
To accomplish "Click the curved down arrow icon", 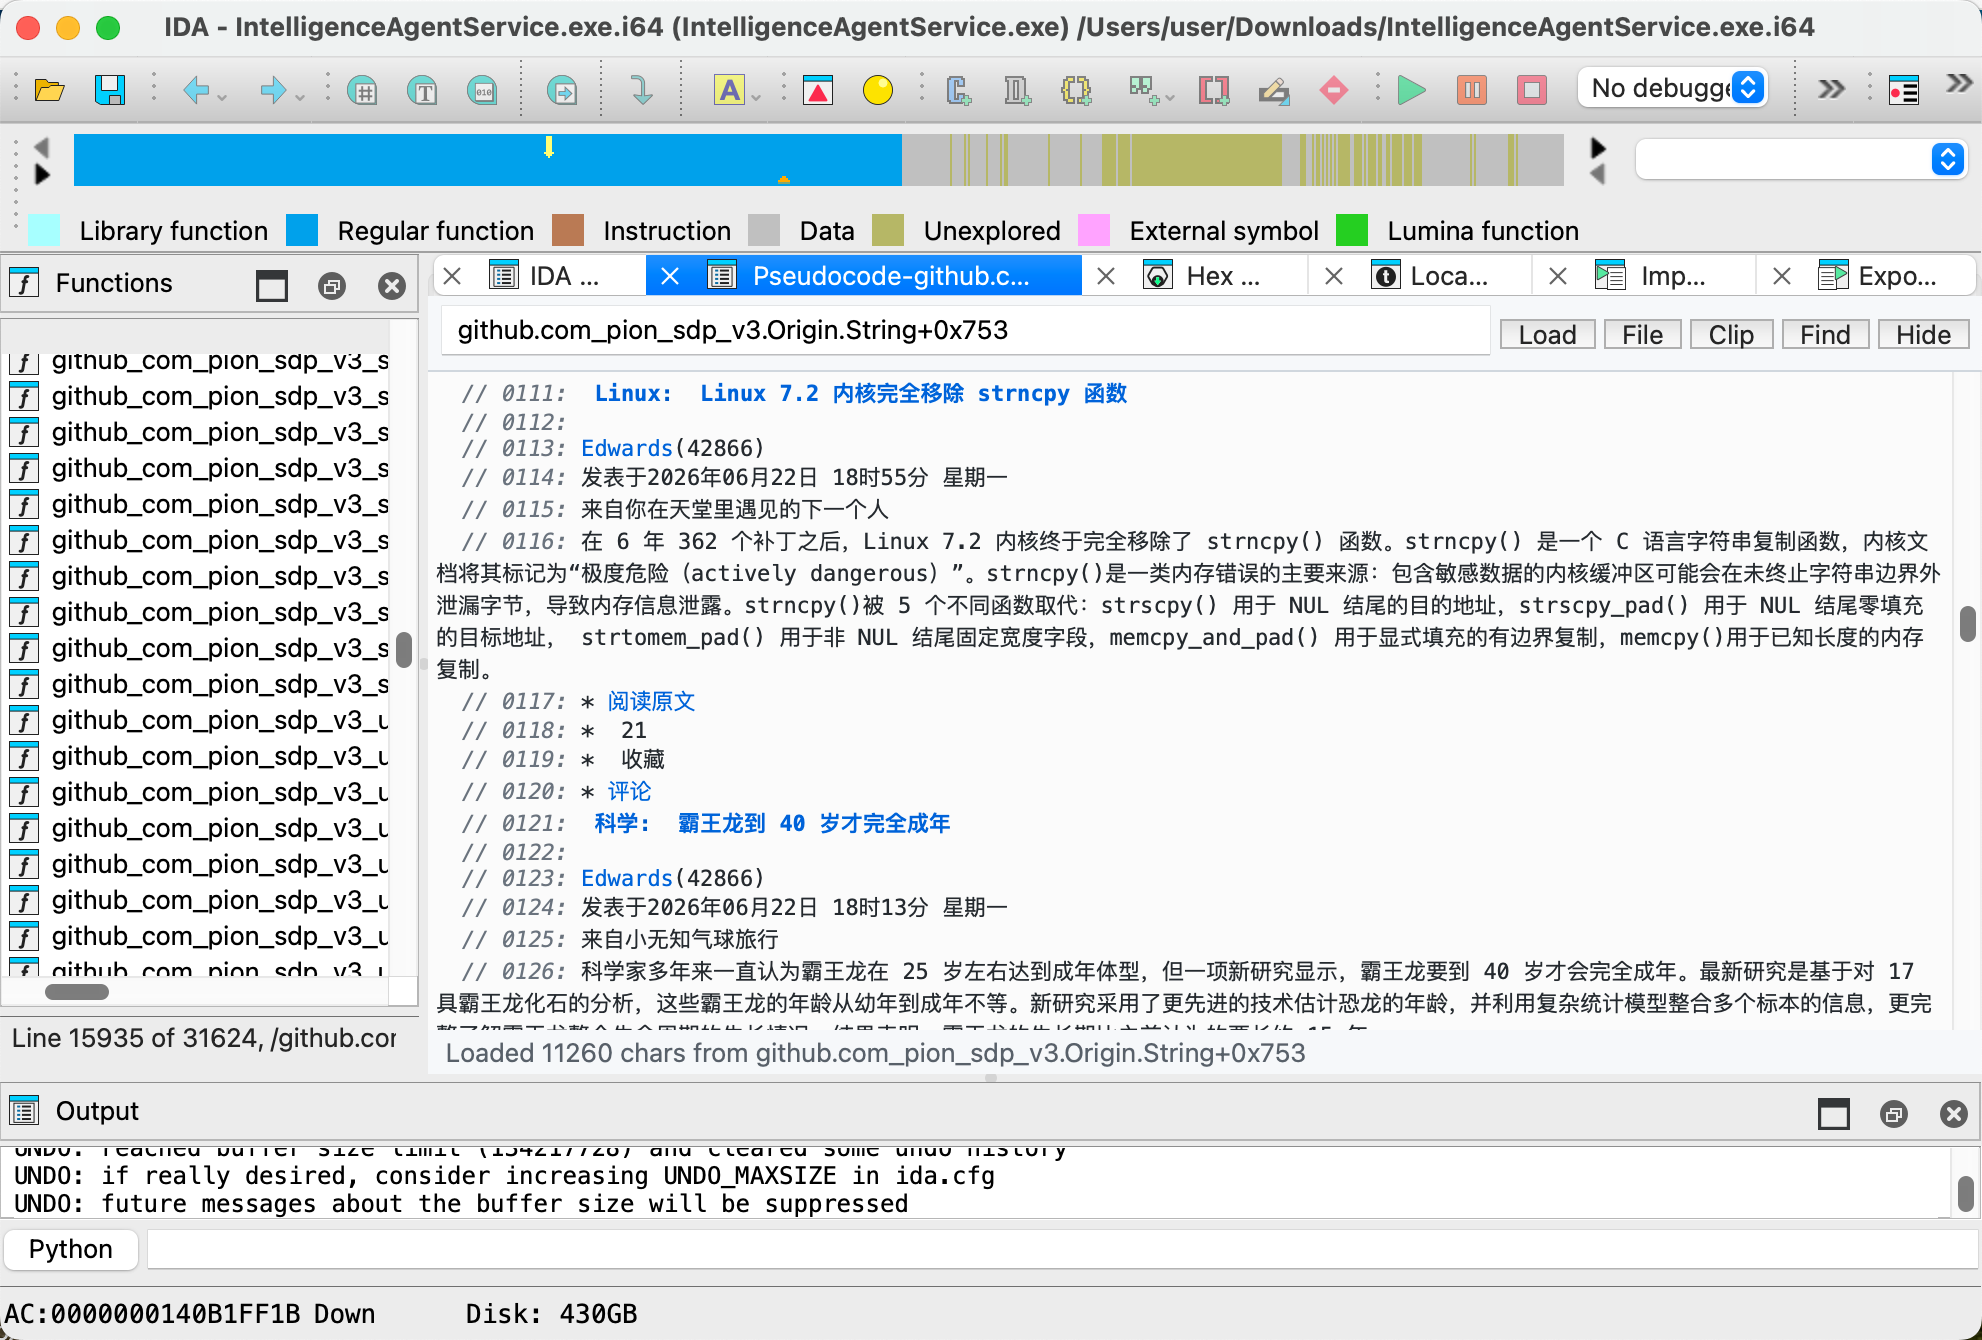I will [642, 91].
